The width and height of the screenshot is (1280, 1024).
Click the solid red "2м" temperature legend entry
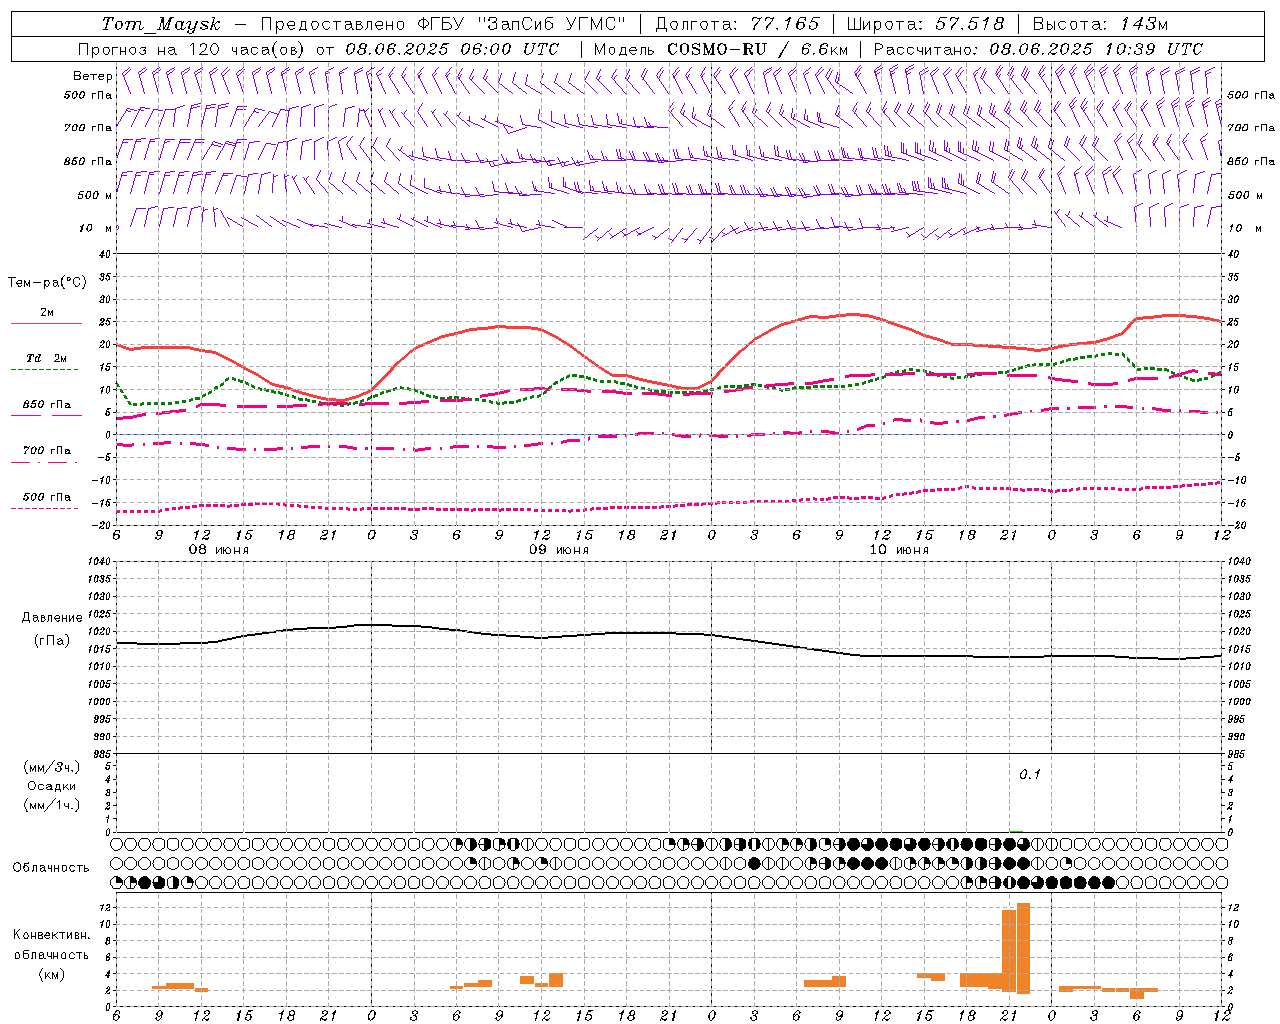46,314
